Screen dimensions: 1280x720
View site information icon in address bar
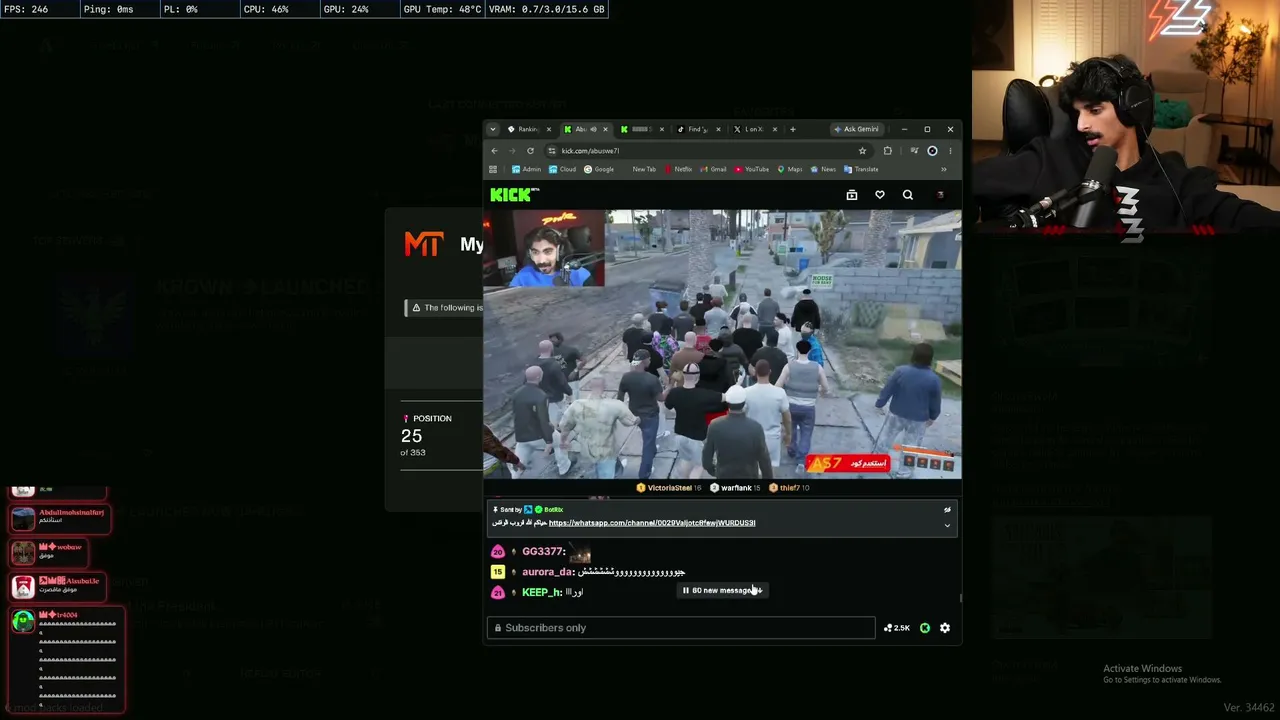[551, 151]
